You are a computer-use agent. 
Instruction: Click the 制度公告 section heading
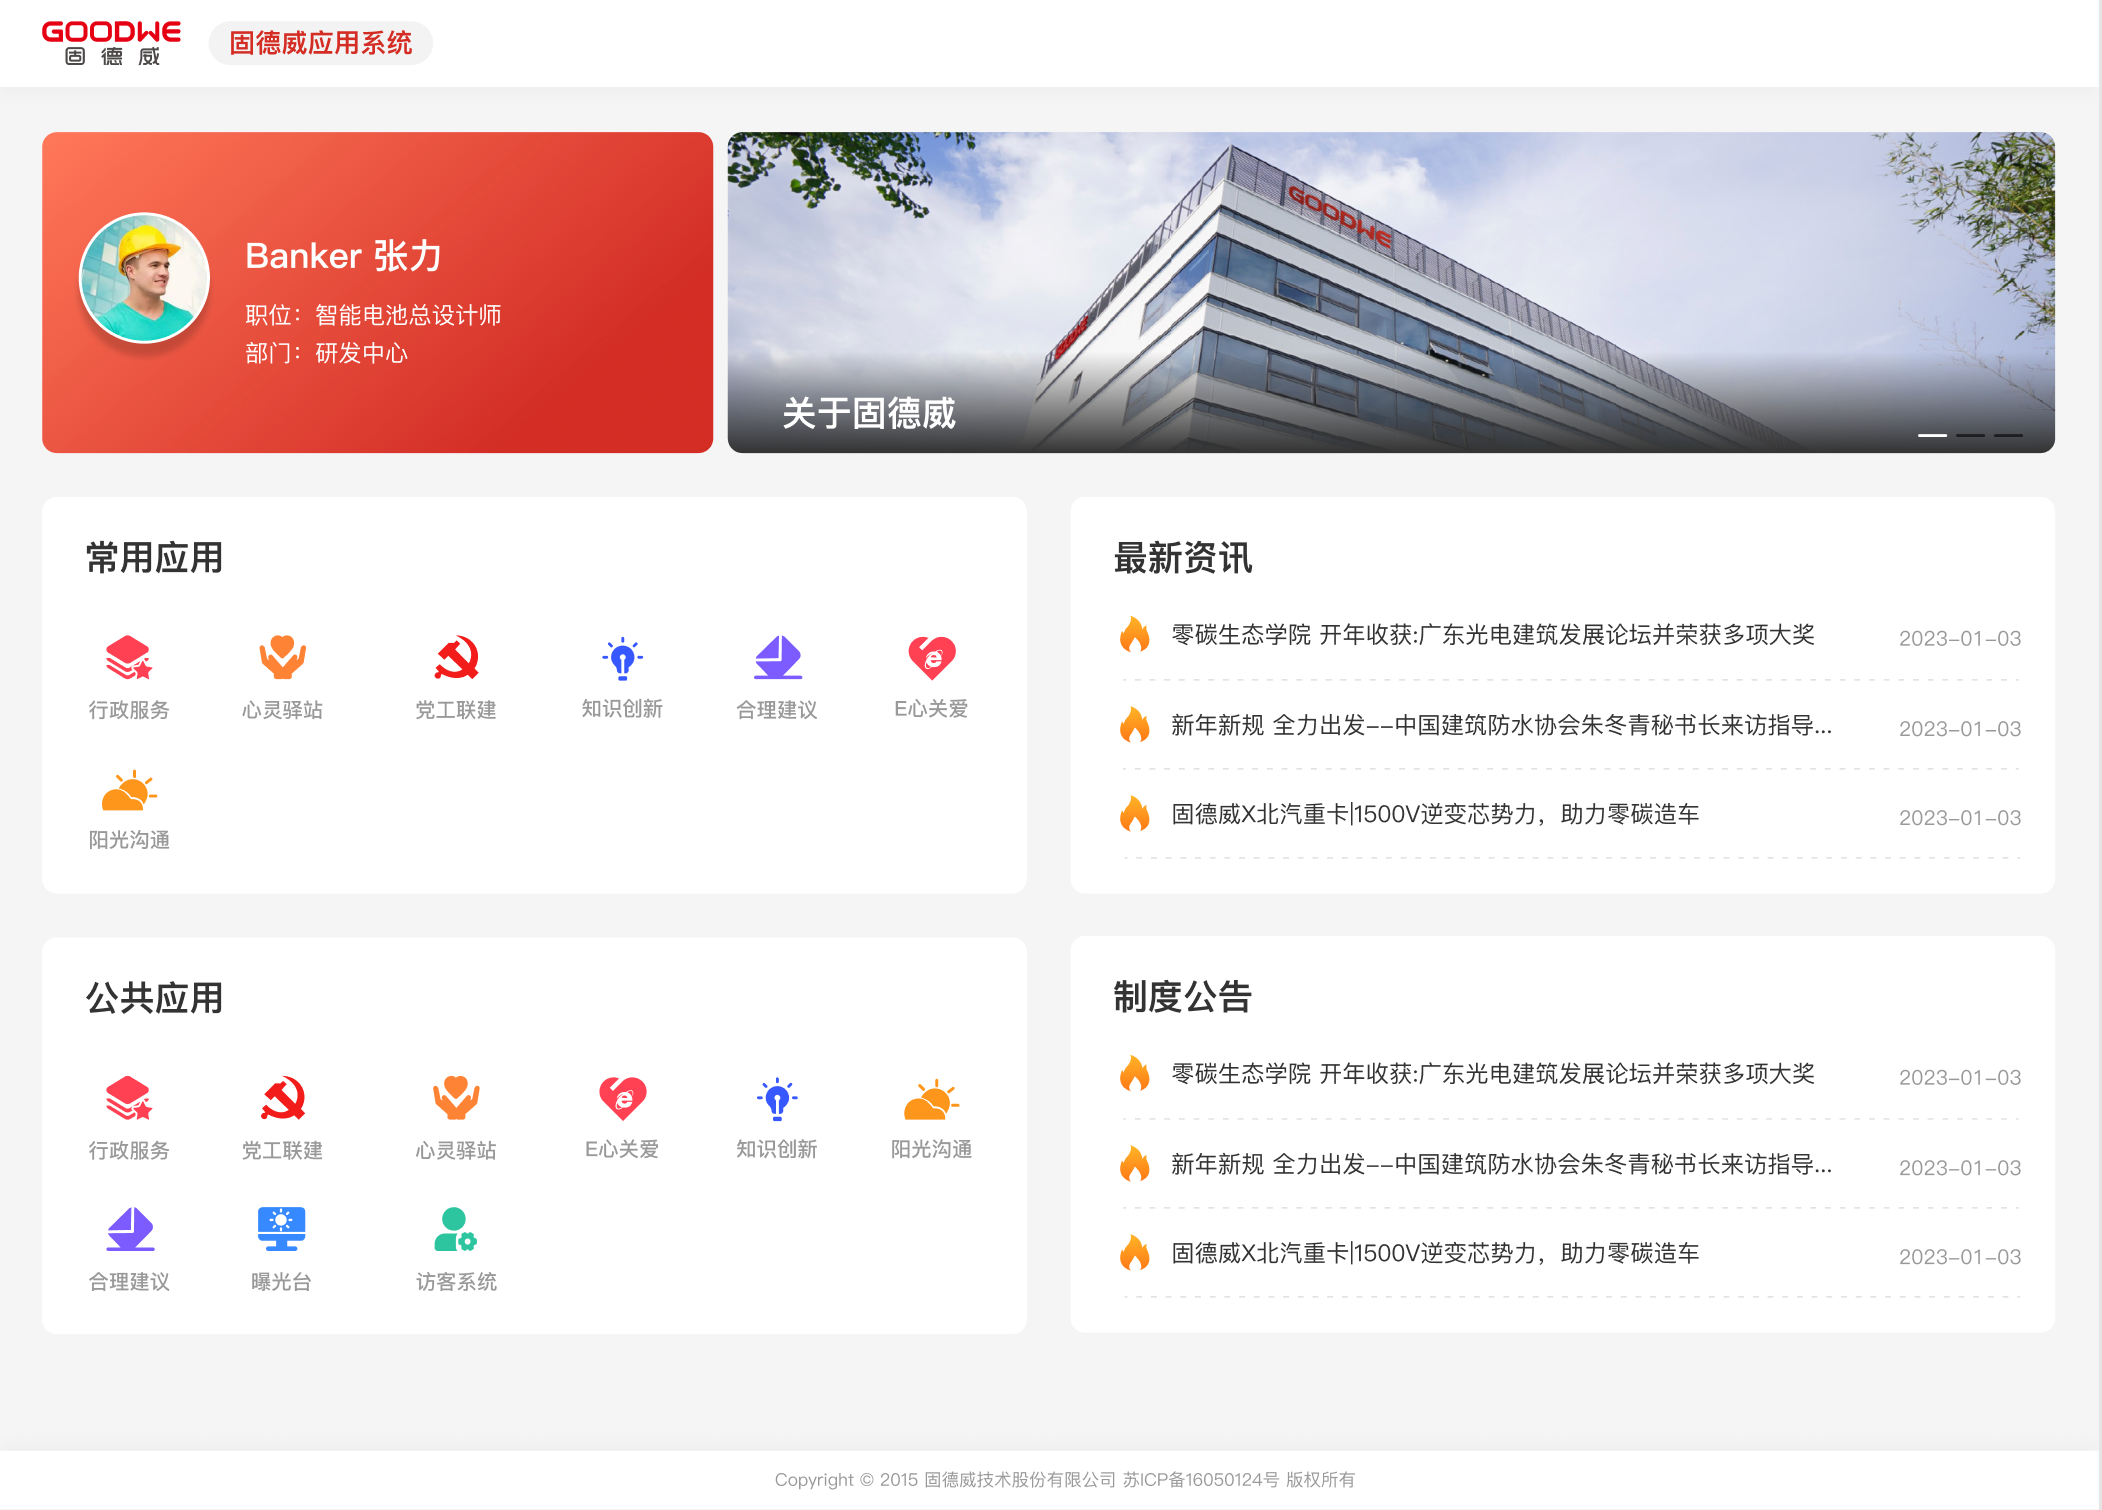tap(1183, 997)
